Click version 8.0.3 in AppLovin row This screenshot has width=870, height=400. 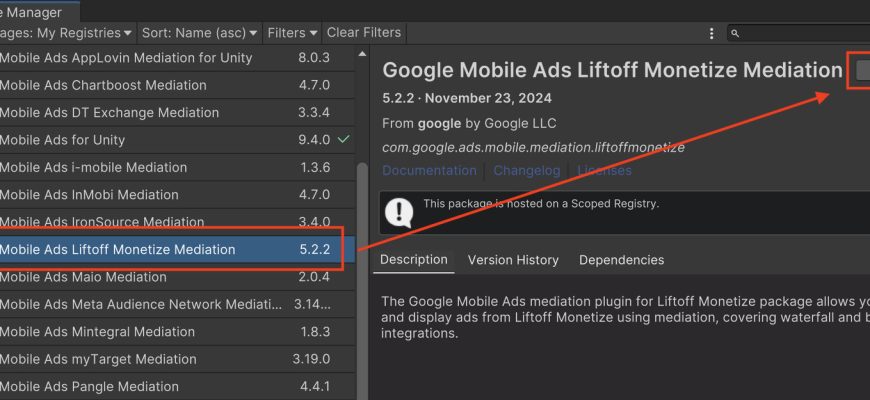(x=314, y=58)
